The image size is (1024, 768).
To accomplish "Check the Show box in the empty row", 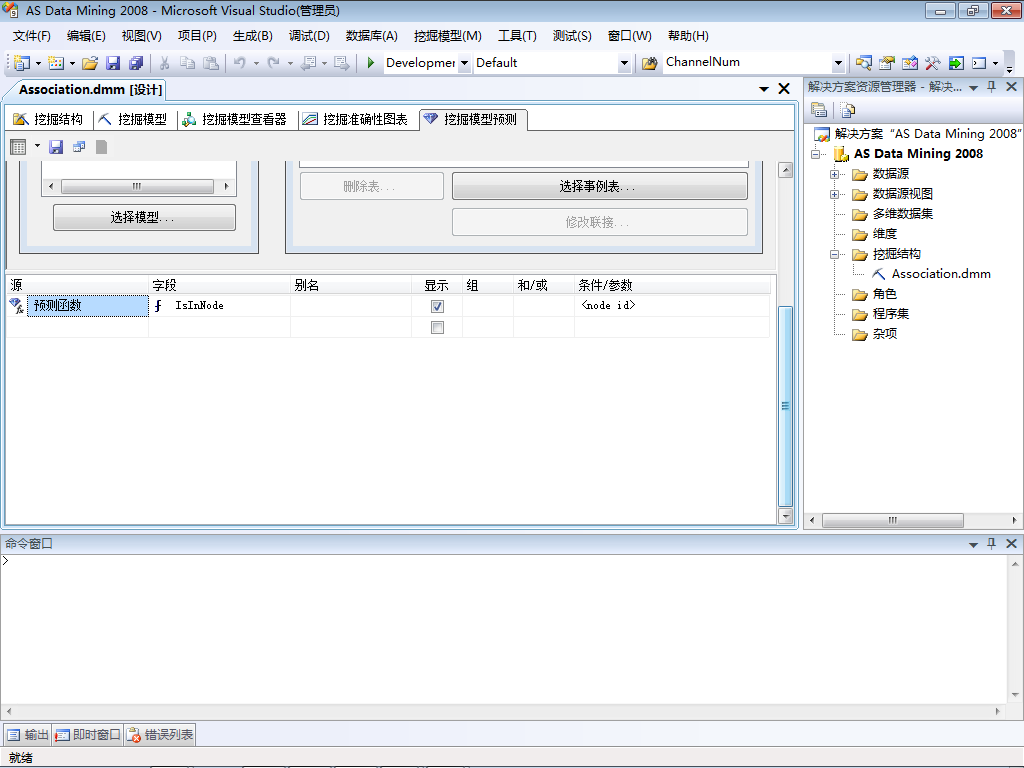I will pos(438,327).
